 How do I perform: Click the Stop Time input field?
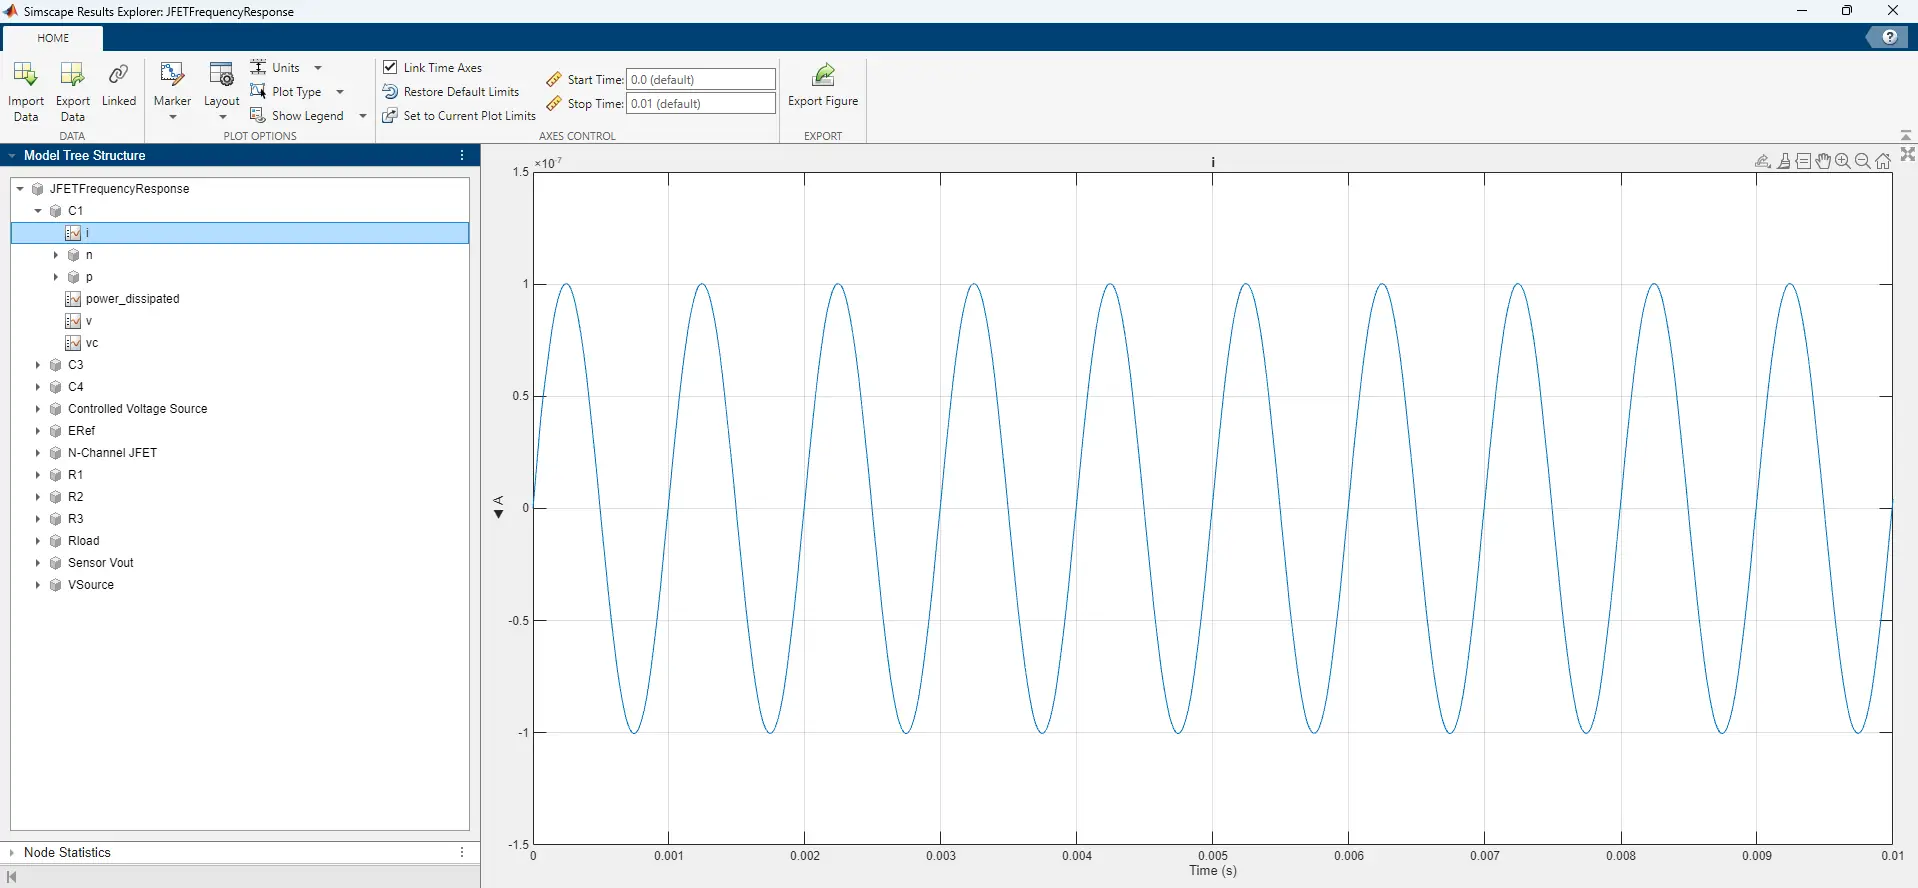700,104
